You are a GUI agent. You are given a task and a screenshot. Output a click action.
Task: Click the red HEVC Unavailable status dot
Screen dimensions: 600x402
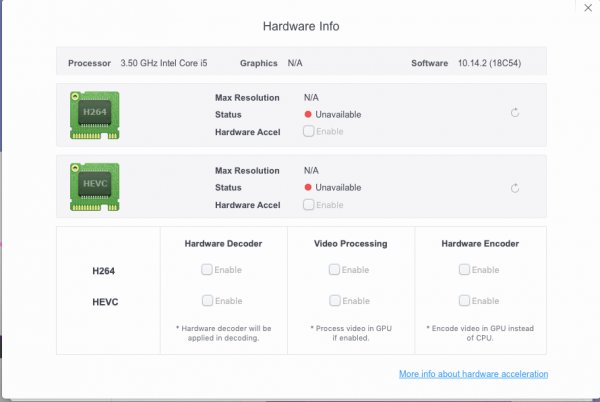point(308,187)
